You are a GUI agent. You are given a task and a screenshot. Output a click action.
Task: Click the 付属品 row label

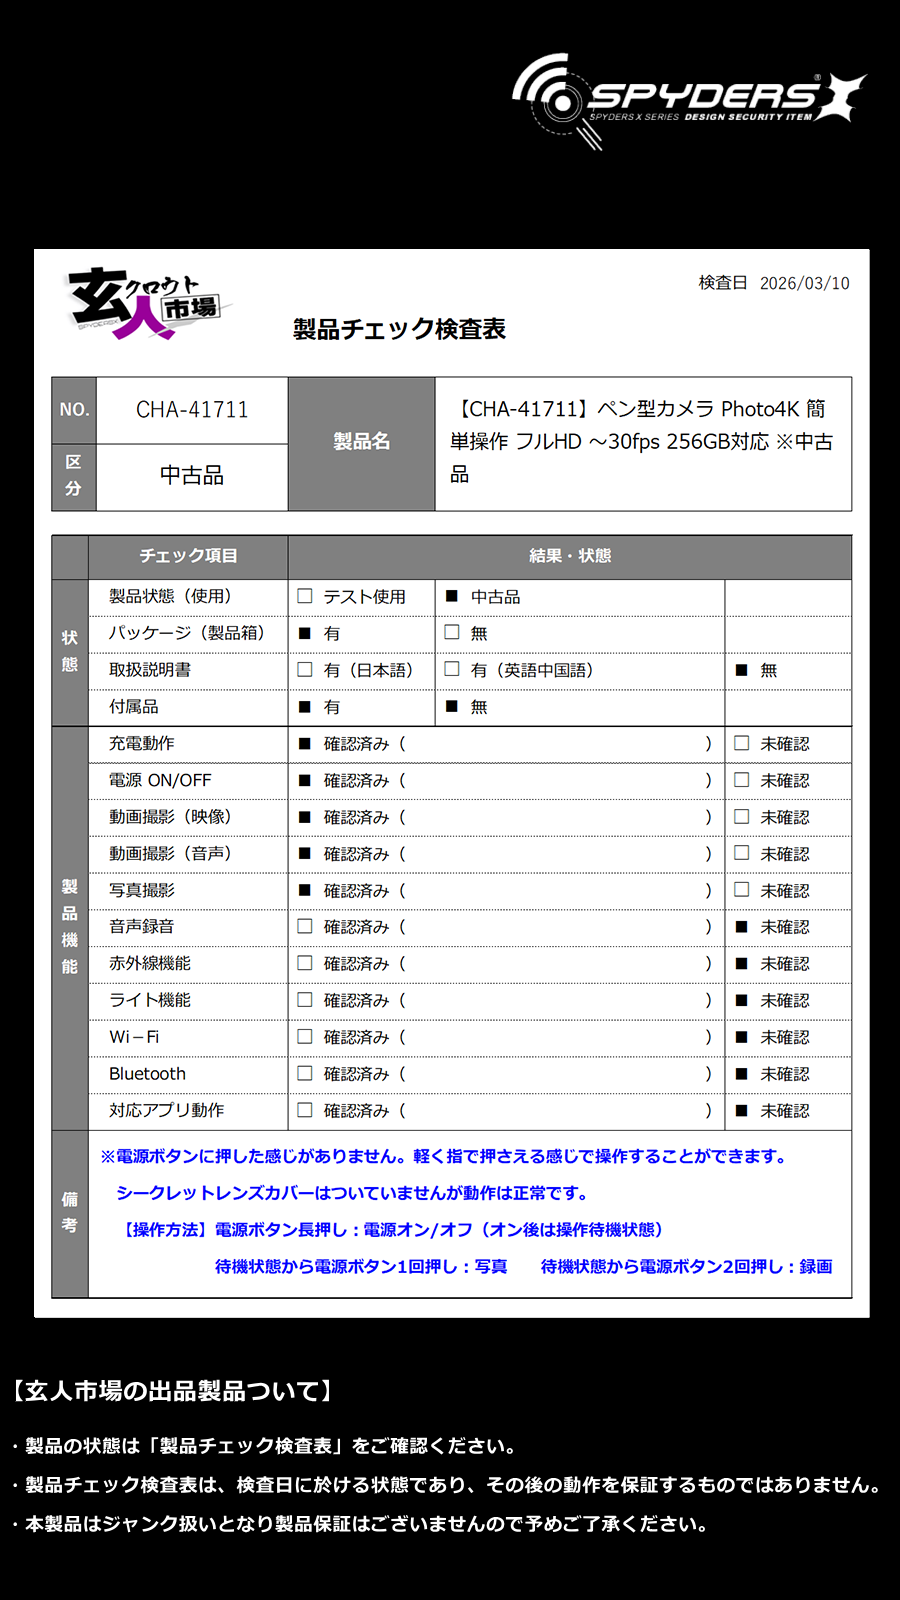pos(134,707)
